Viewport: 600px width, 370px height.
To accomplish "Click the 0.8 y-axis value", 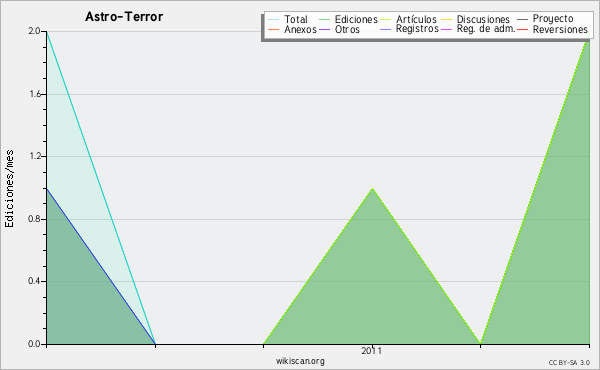I will pos(34,219).
